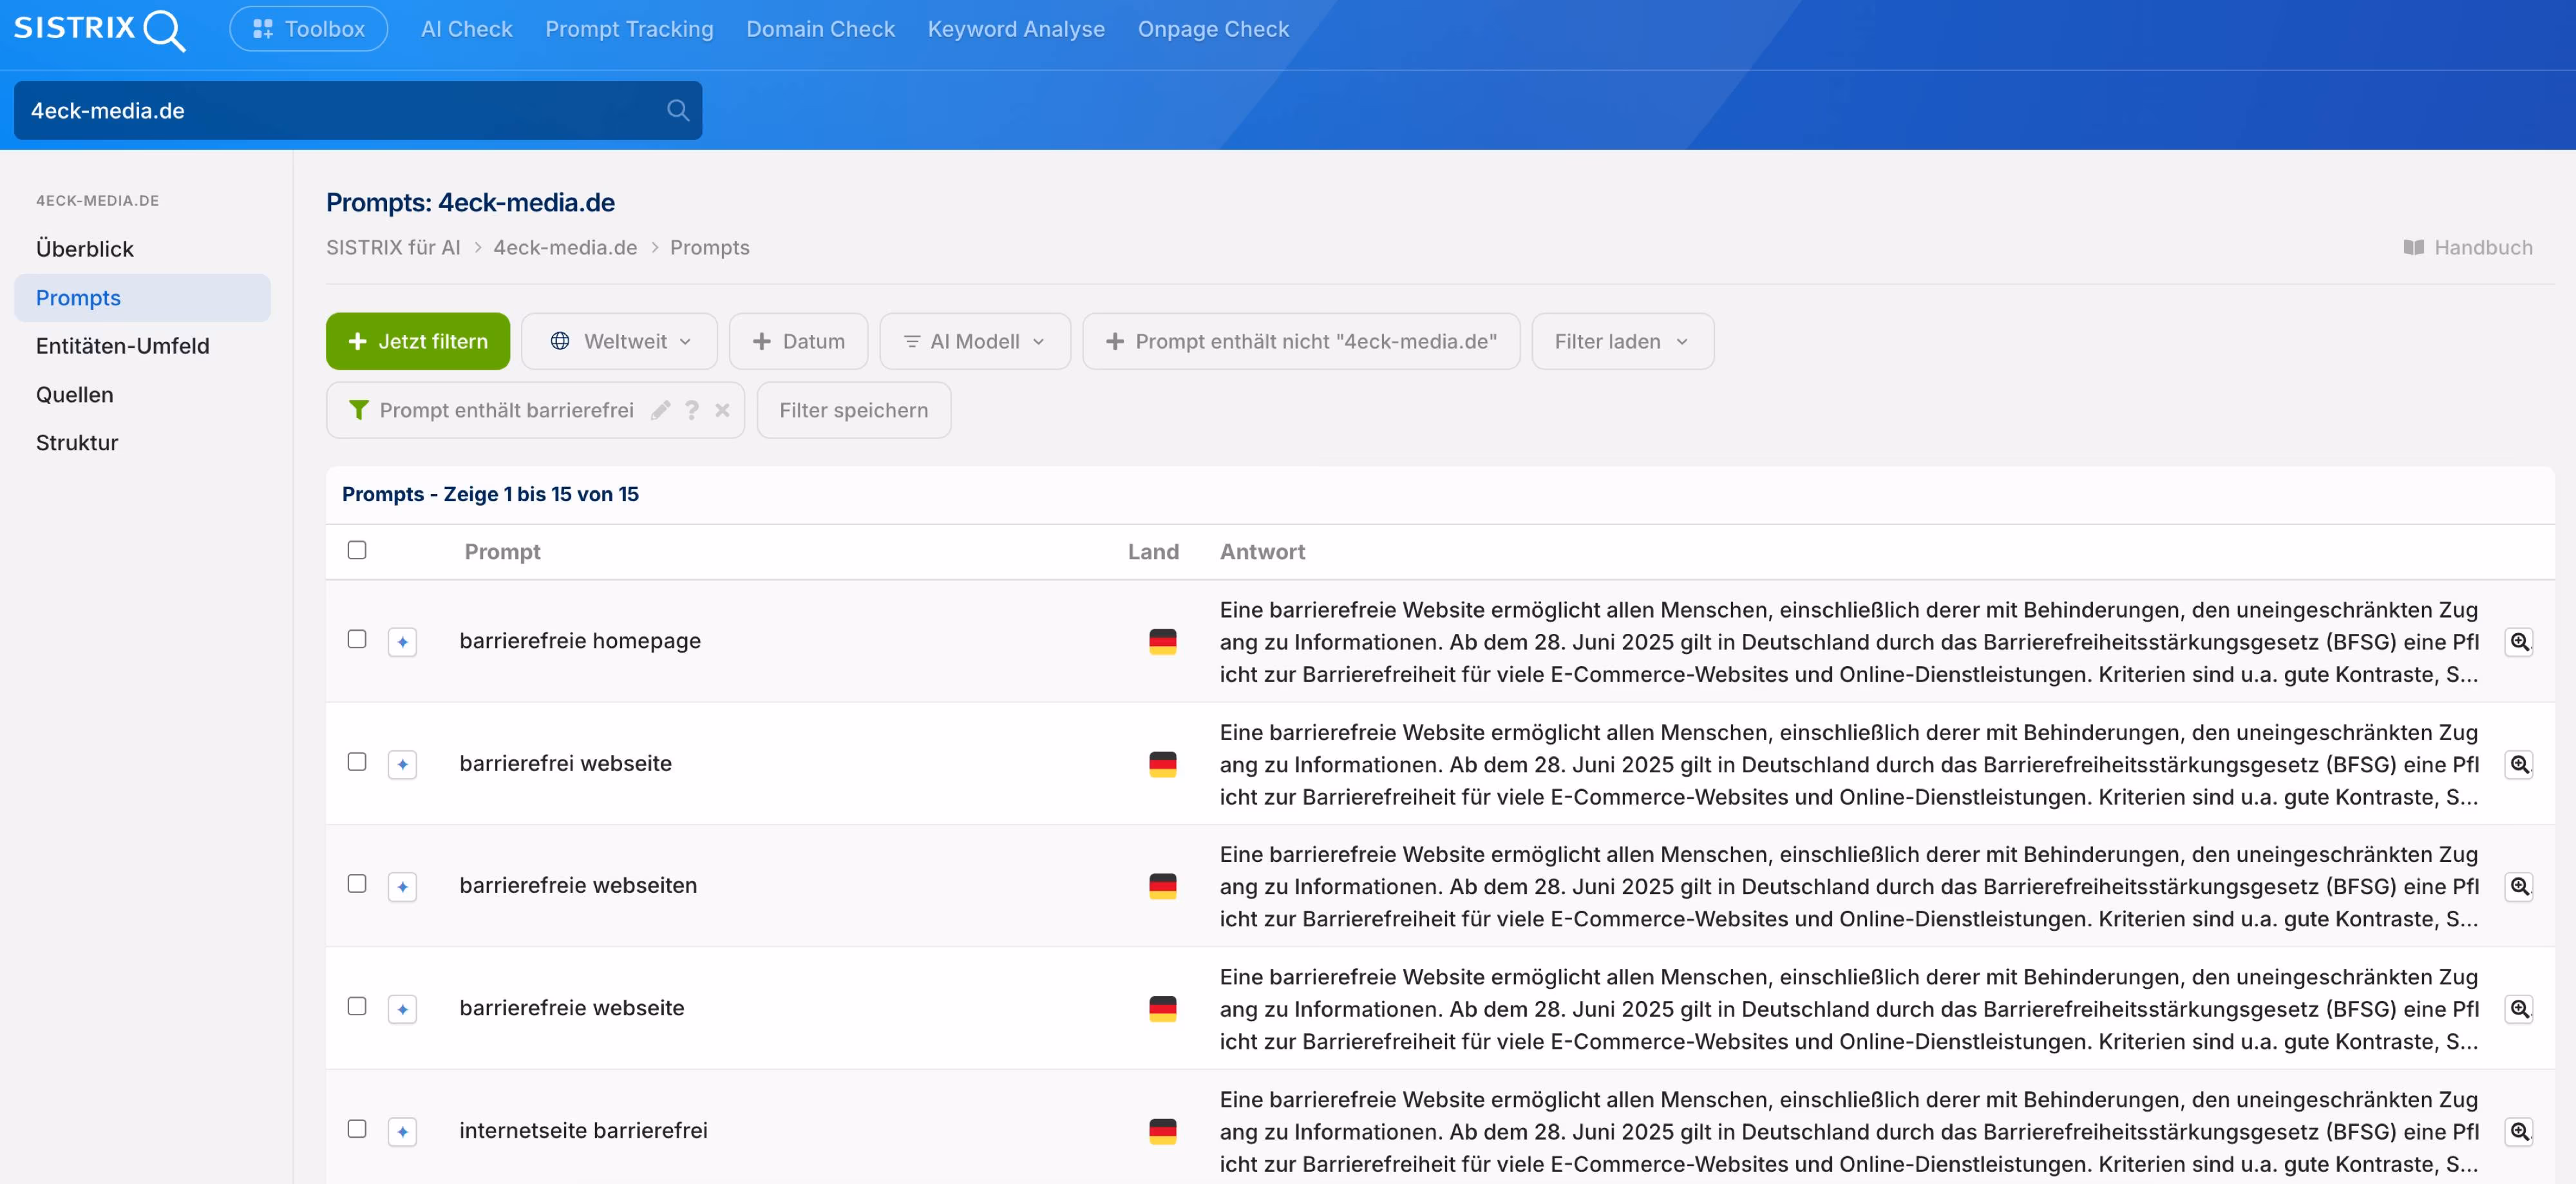The image size is (2576, 1184).
Task: Go to Onpage Check
Action: coord(1213,29)
